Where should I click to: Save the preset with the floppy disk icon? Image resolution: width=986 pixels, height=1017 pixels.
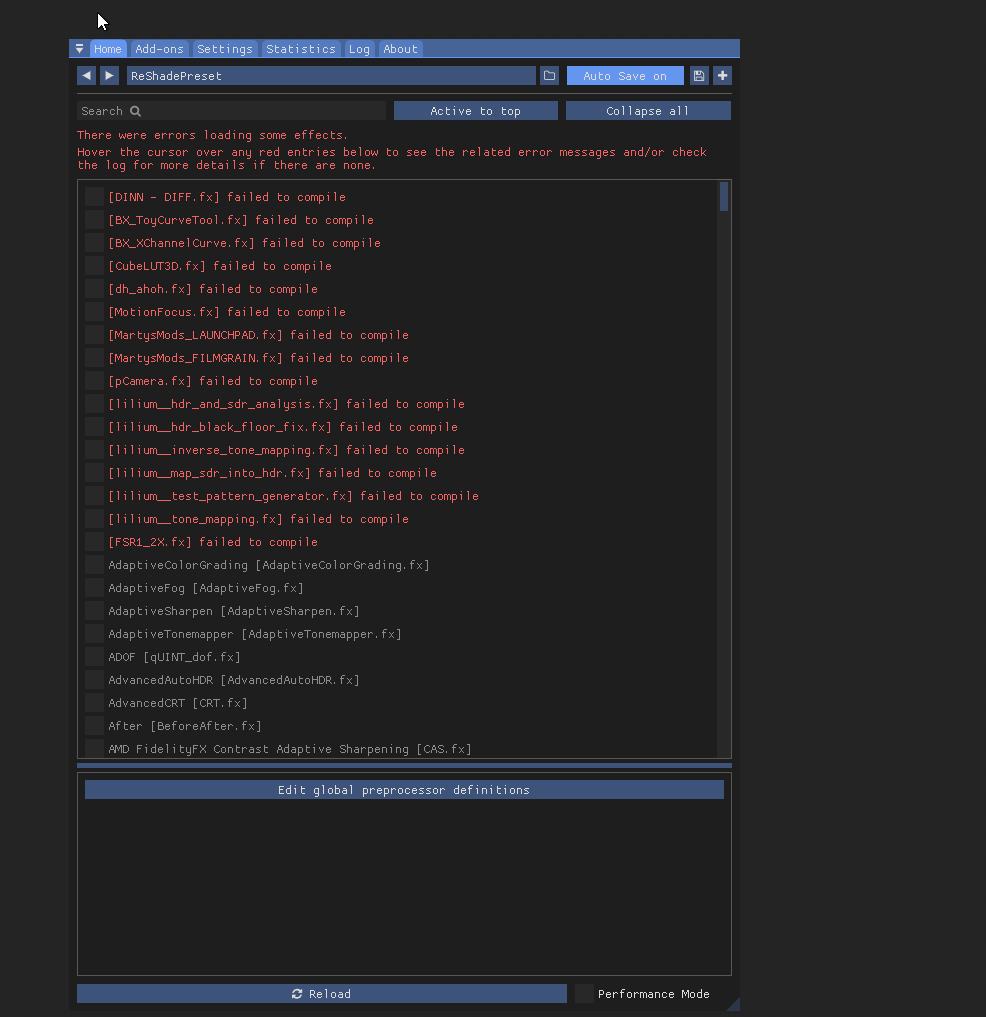(699, 76)
